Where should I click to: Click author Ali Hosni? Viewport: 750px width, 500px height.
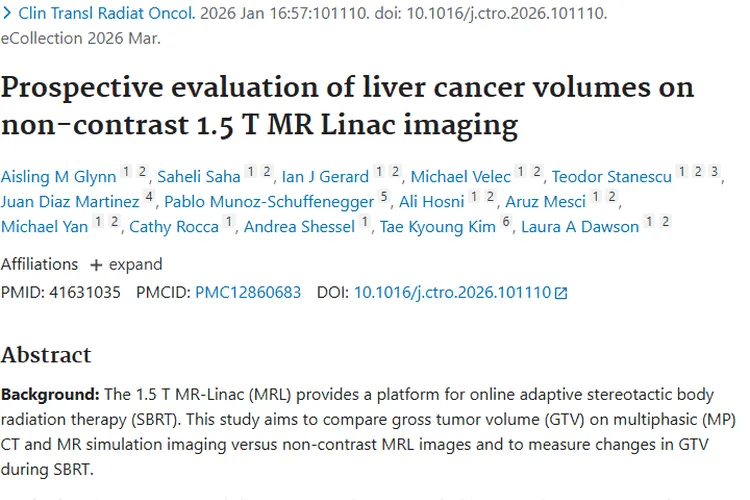coord(431,202)
